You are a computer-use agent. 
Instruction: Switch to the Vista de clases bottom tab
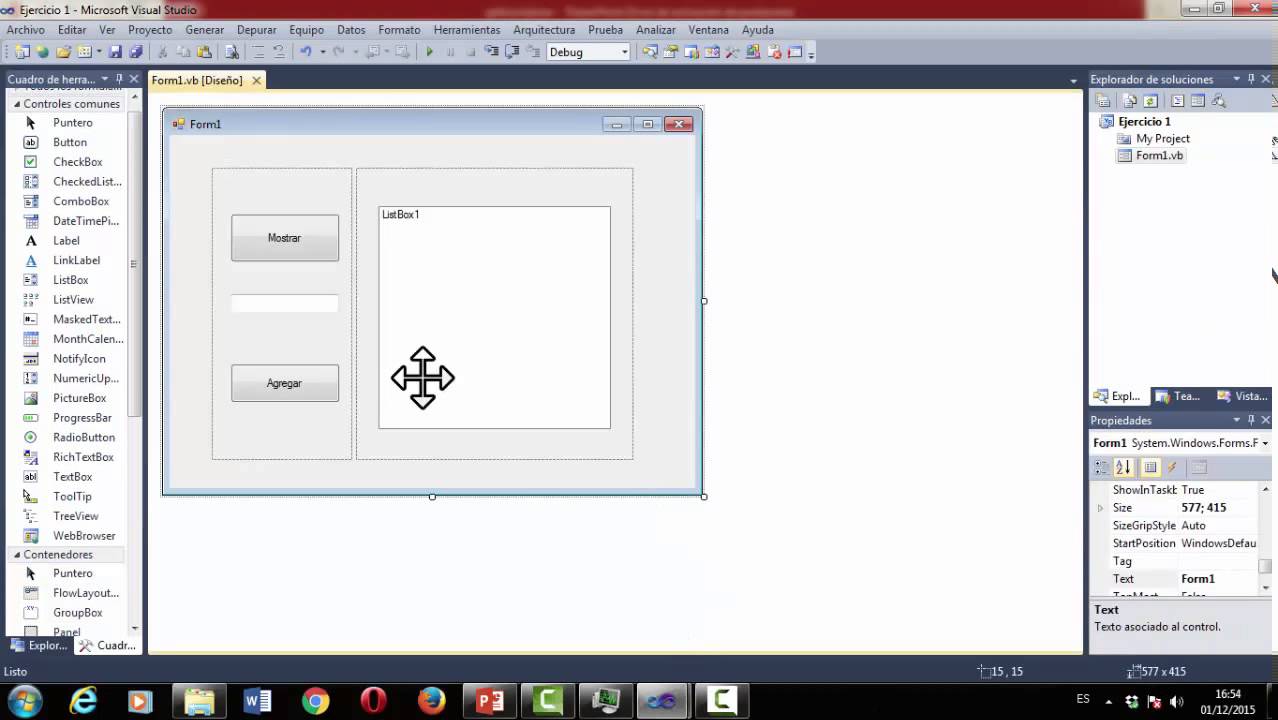click(1243, 396)
